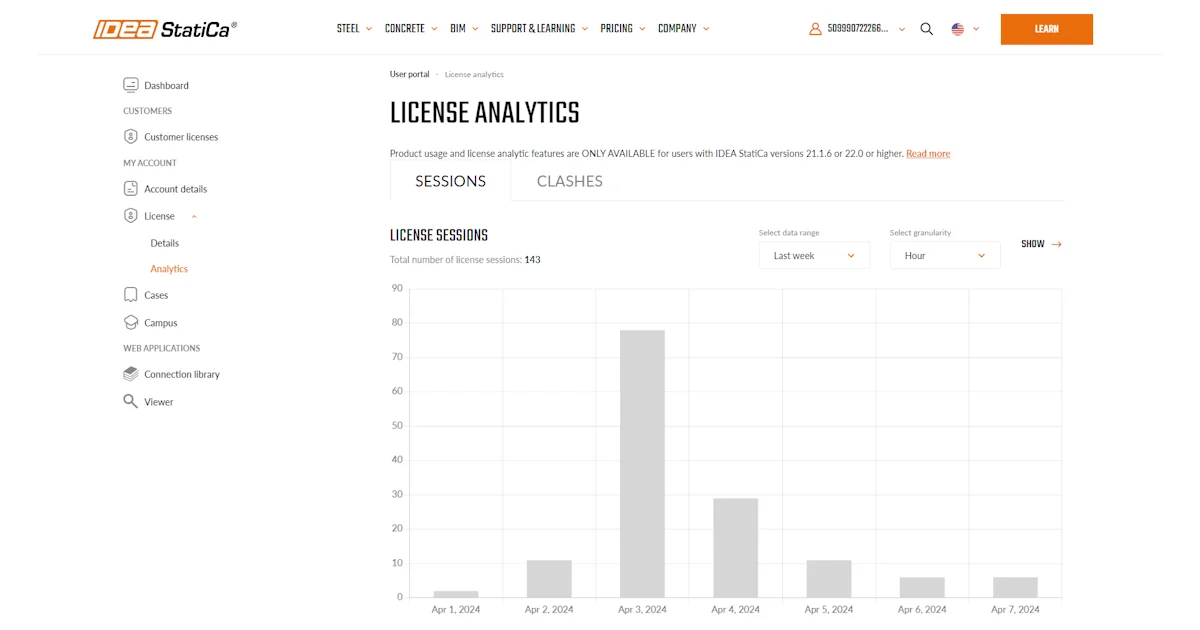The height and width of the screenshot is (630, 1200).
Task: Click the Campus graduation cap icon
Action: coord(130,323)
